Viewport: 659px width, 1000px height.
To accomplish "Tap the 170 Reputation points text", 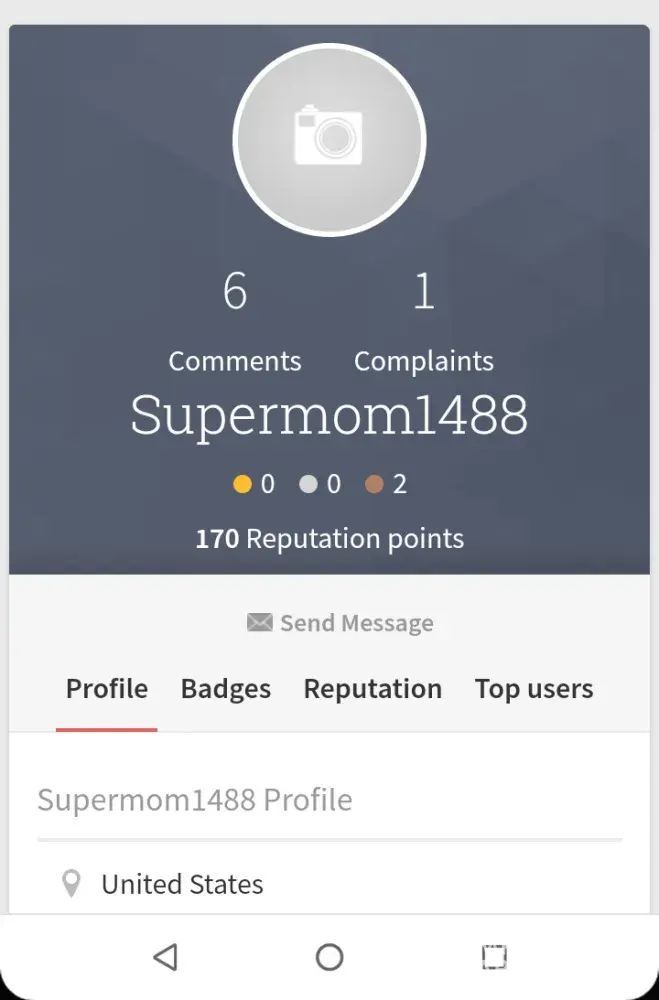I will click(329, 539).
